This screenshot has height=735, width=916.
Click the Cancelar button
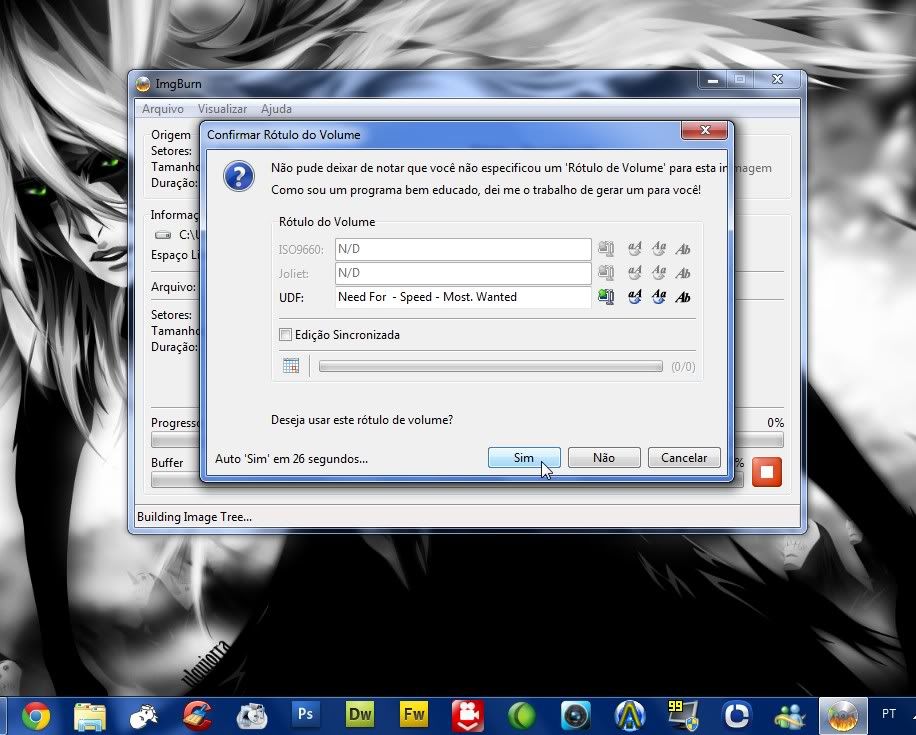[684, 457]
